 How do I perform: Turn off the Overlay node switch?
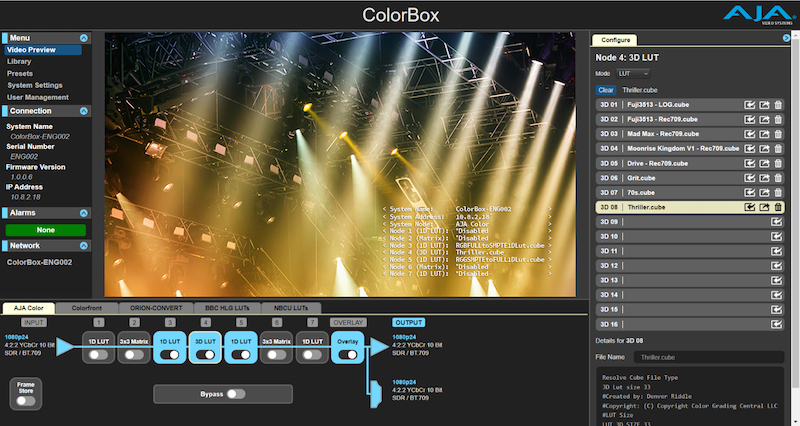point(348,355)
